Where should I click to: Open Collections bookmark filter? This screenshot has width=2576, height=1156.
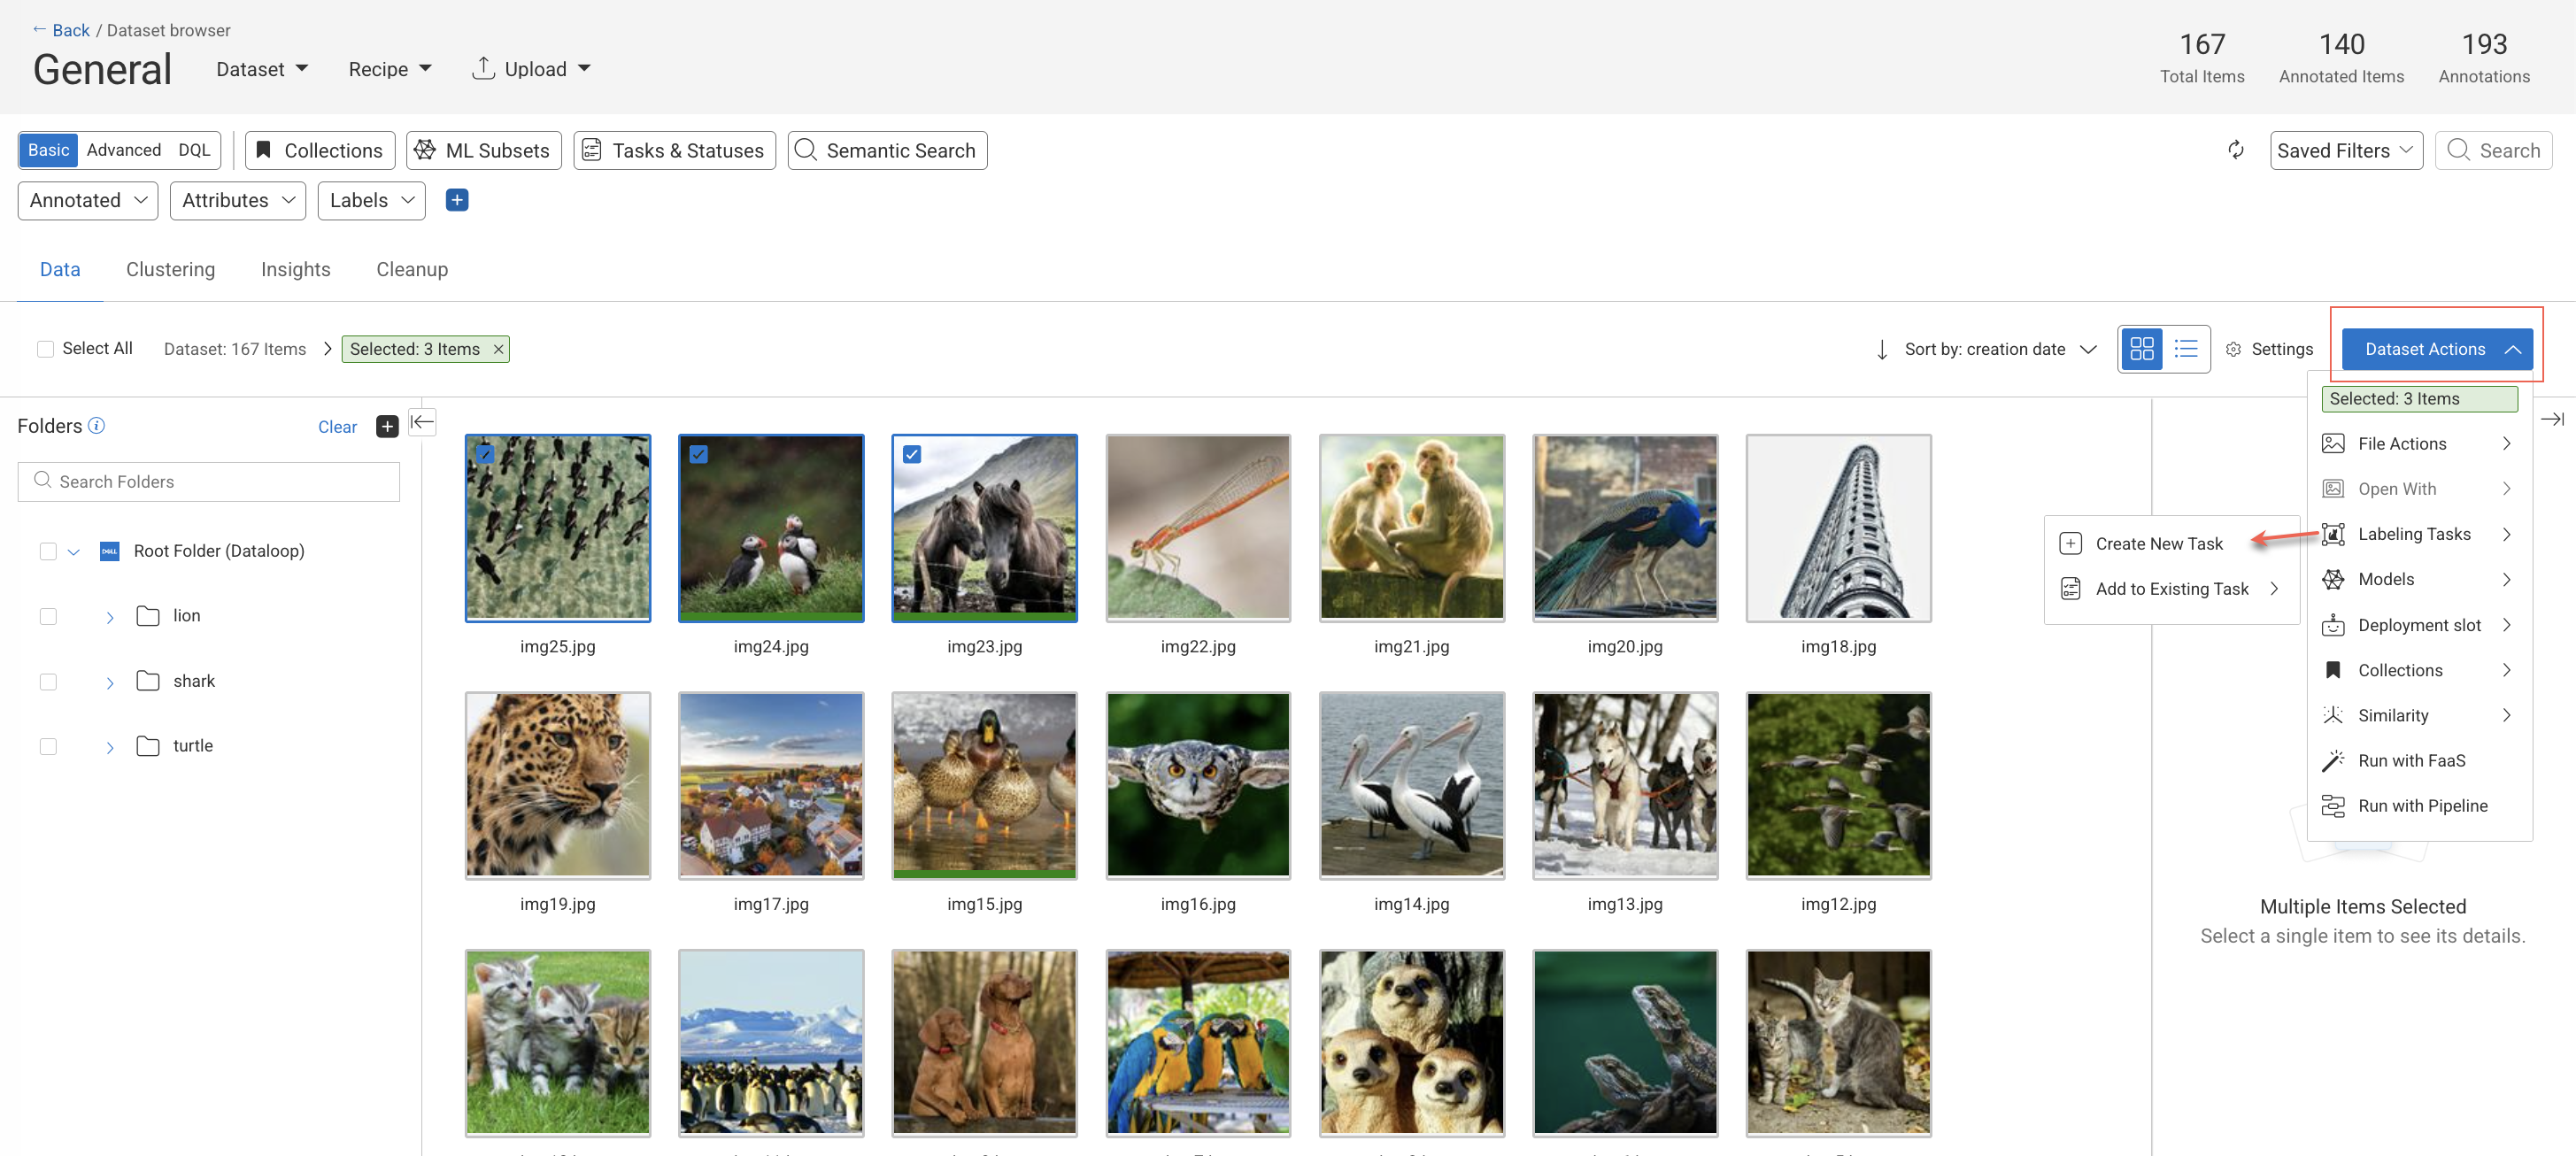(x=320, y=150)
